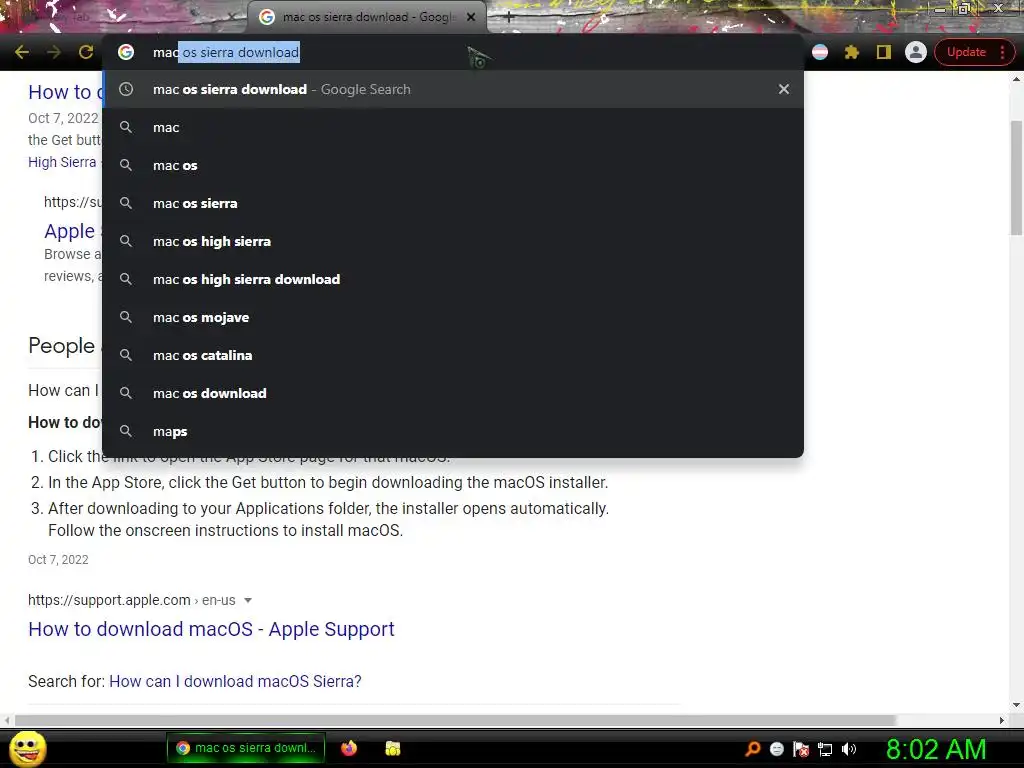
Task: Open the flag with red X tray icon
Action: click(801, 749)
